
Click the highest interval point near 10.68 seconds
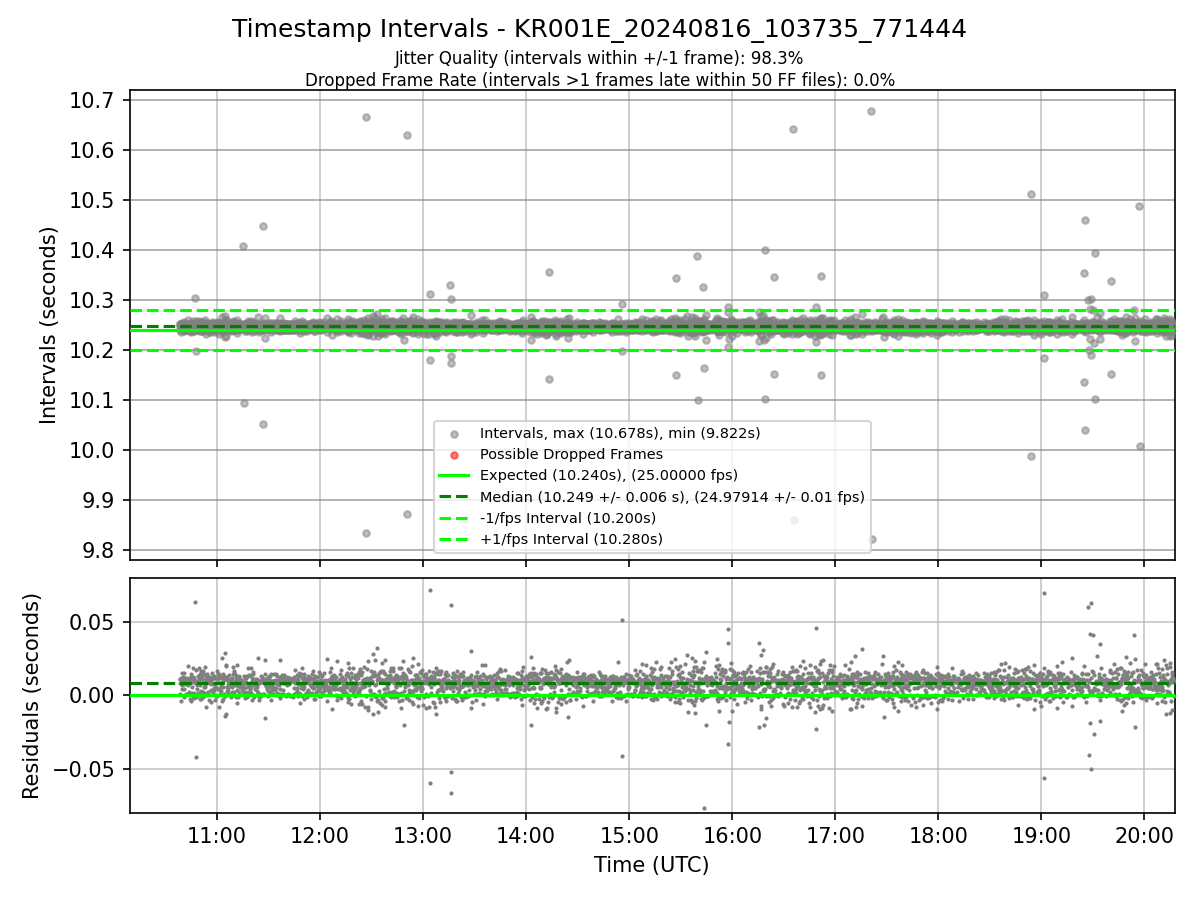[x=871, y=111]
